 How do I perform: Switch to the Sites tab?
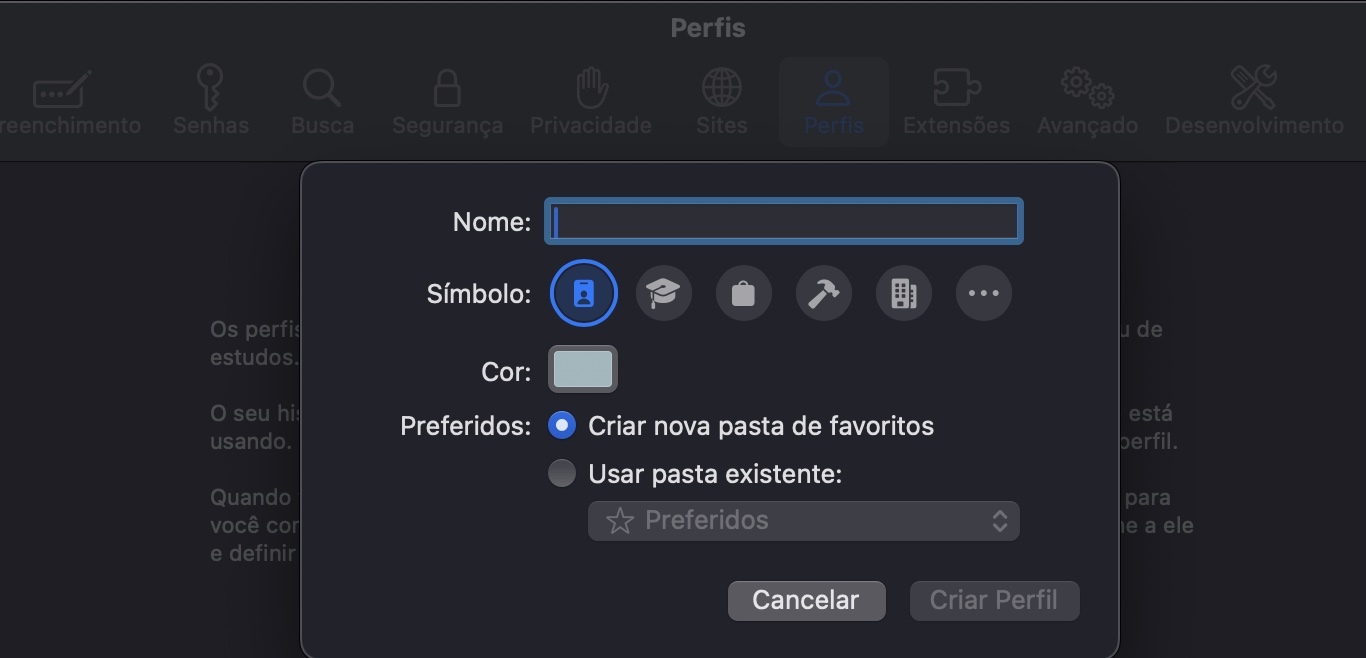721,100
